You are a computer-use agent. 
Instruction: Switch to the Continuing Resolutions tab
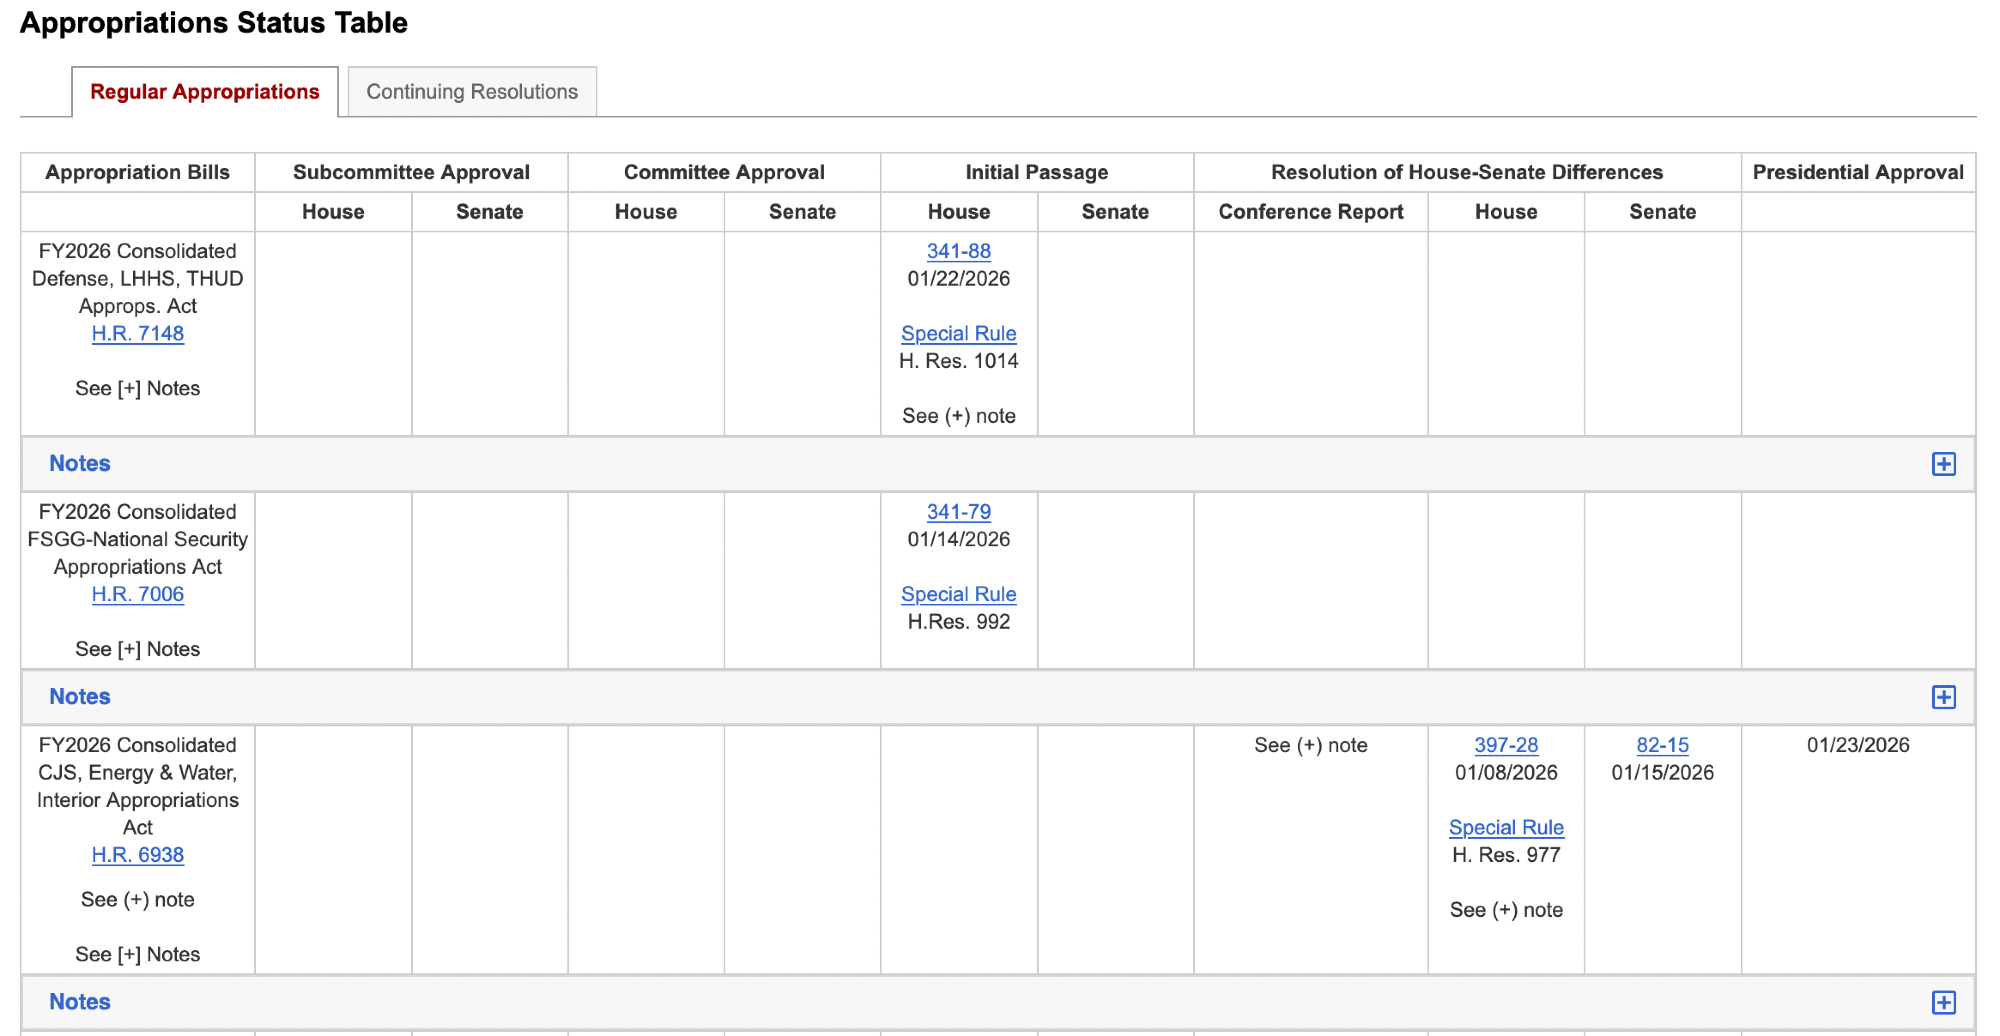[472, 92]
